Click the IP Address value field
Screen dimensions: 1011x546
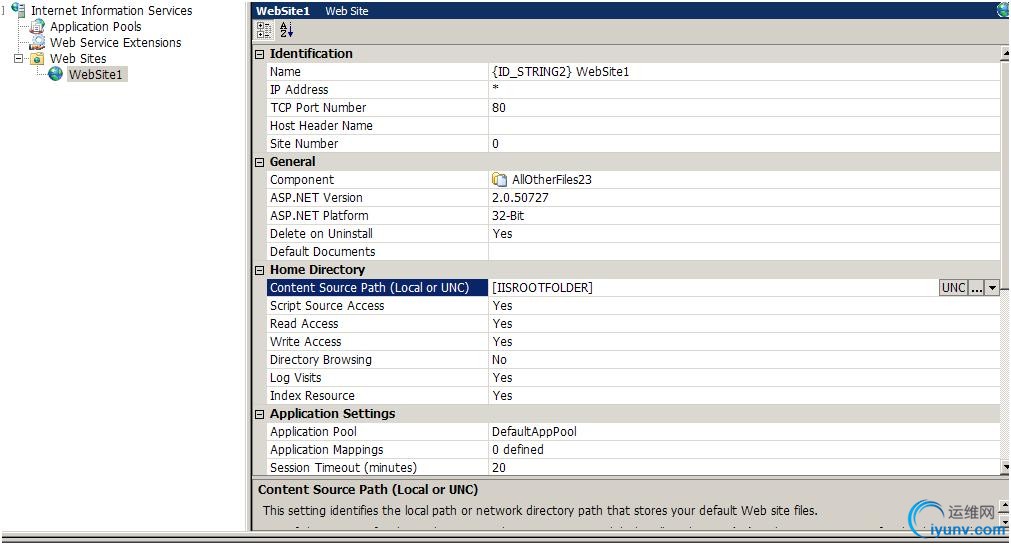tap(744, 90)
